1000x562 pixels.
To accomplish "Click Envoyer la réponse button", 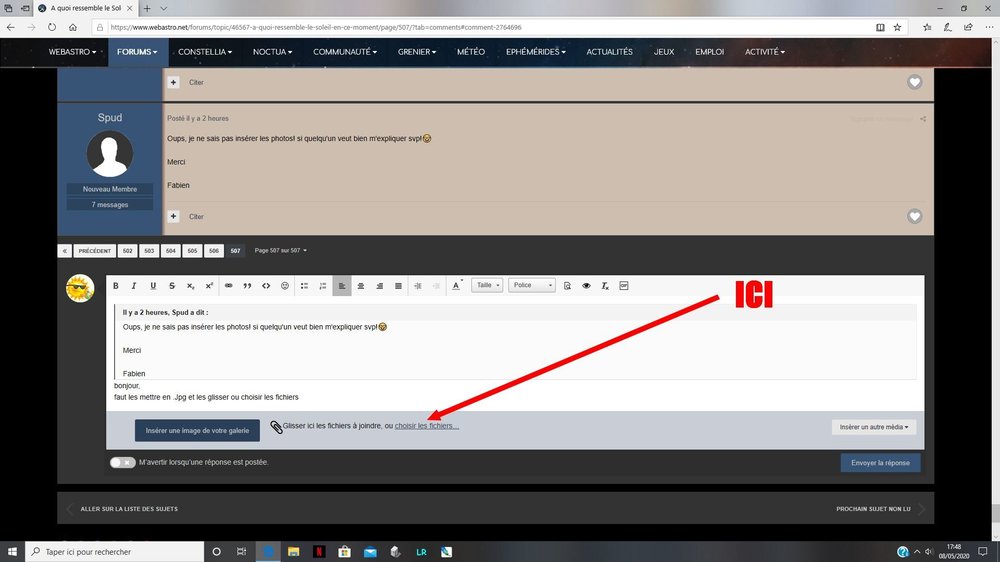I will click(x=880, y=462).
